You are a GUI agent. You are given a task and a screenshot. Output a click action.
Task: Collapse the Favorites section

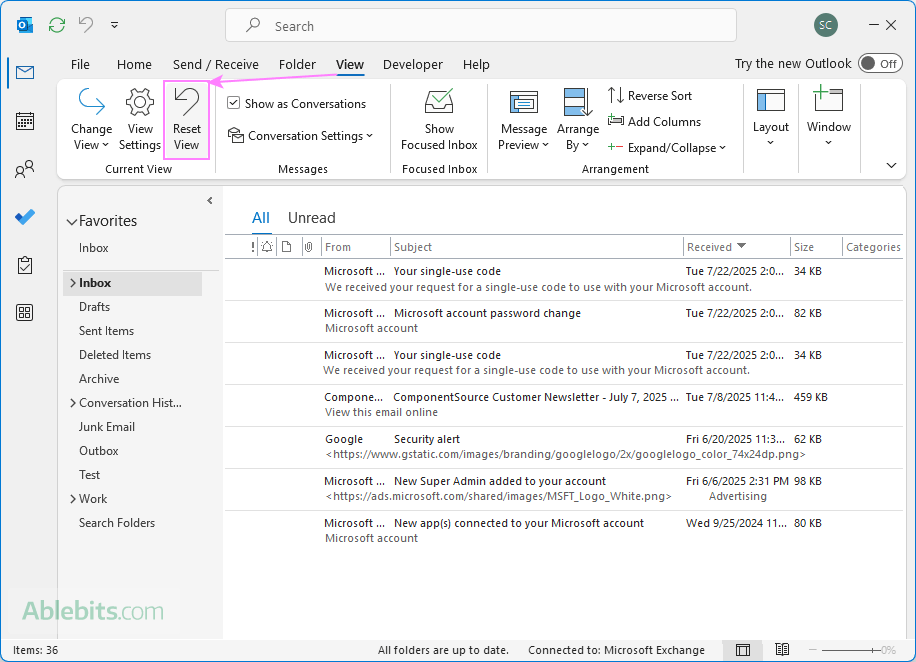[72, 221]
